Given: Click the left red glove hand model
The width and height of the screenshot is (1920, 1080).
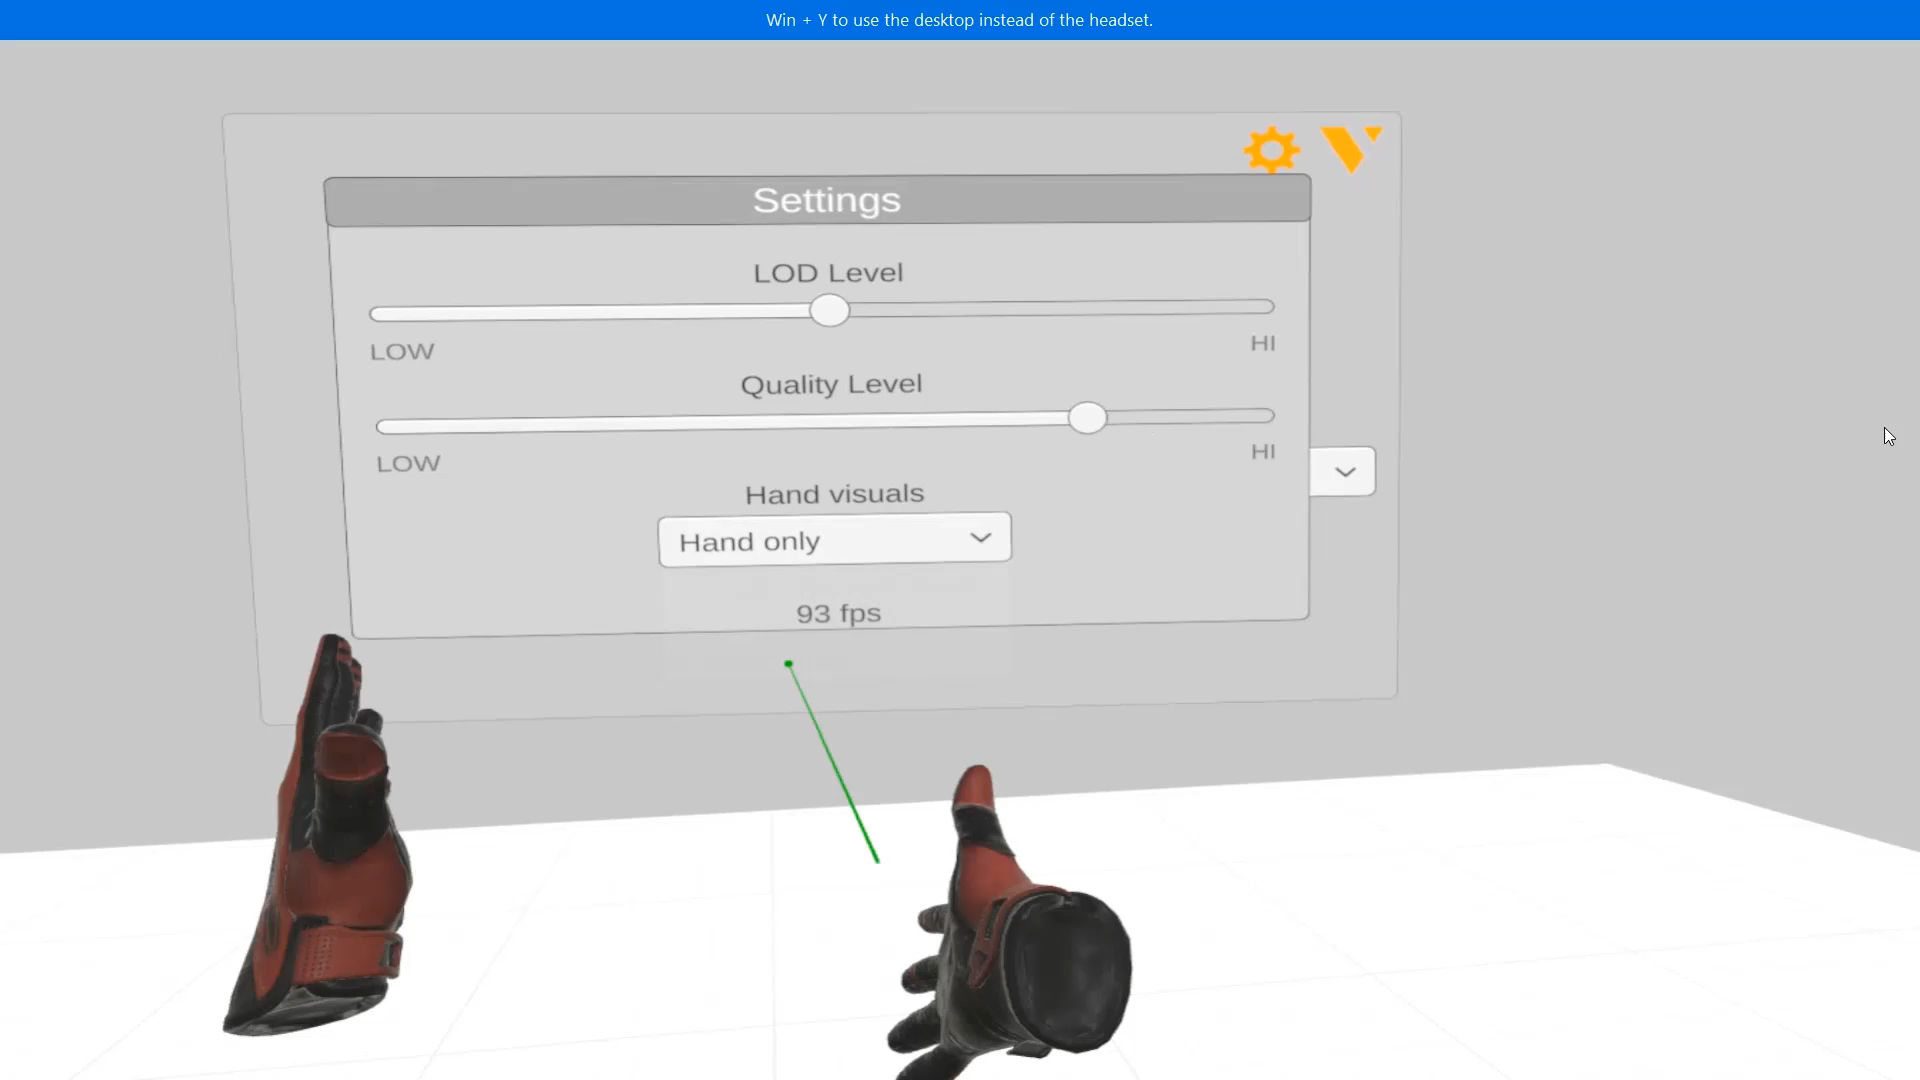Looking at the screenshot, I should click(320, 838).
